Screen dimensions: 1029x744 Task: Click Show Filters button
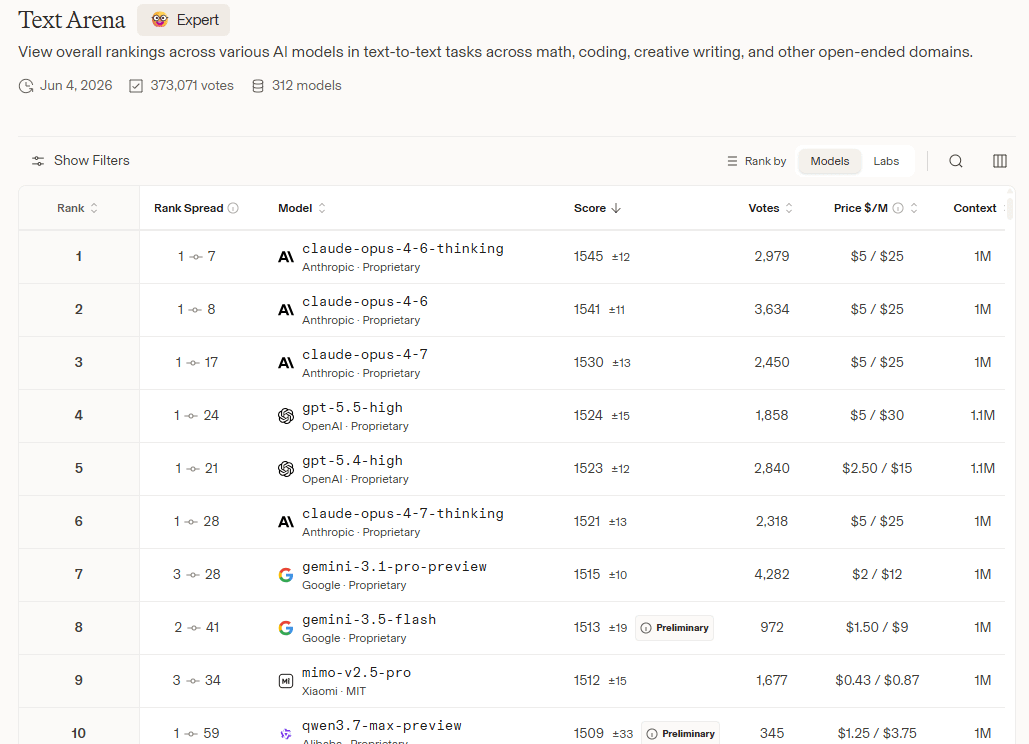[81, 161]
